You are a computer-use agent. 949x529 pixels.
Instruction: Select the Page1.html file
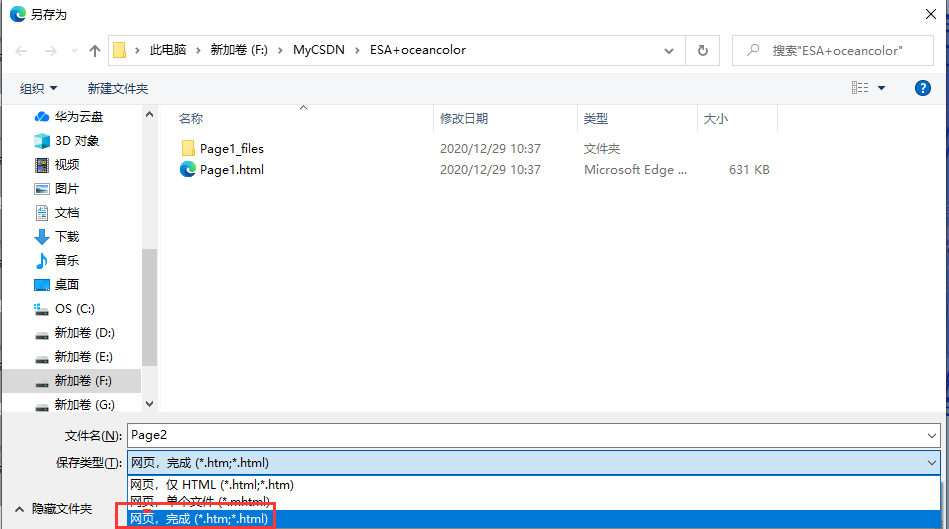(232, 169)
